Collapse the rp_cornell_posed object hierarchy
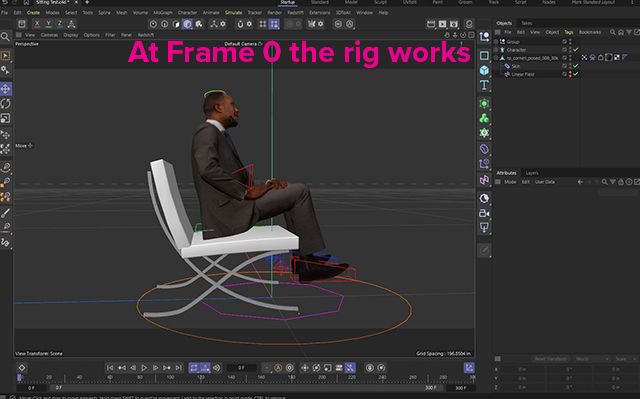Screen dimensions: 640x399 496,58
